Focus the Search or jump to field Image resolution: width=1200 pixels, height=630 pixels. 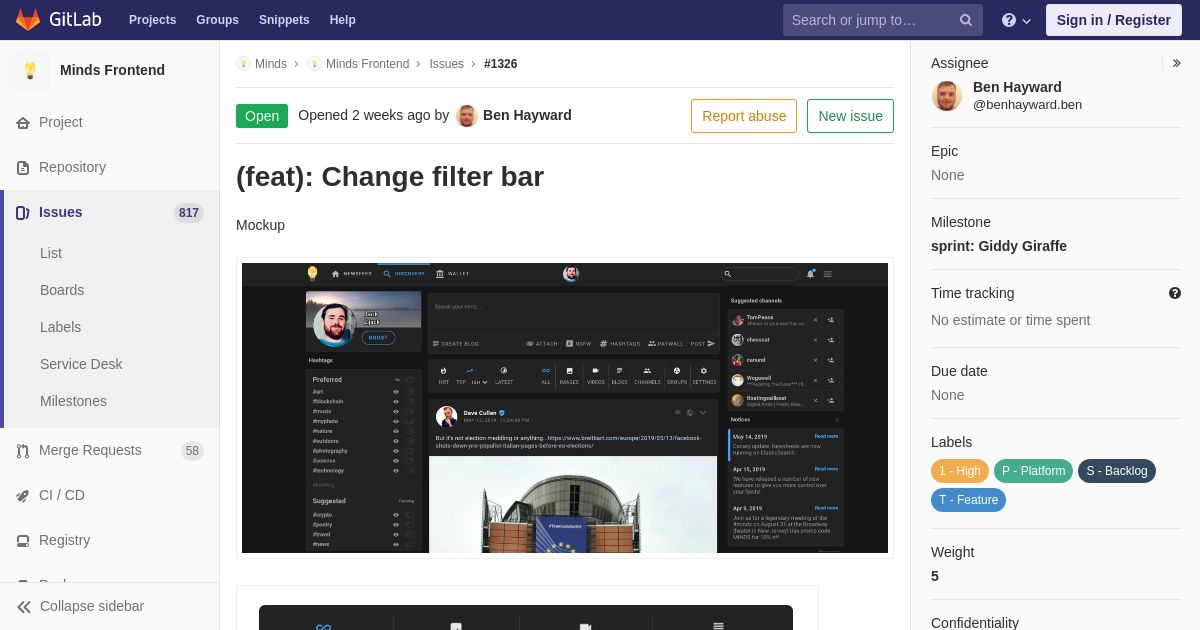point(882,20)
